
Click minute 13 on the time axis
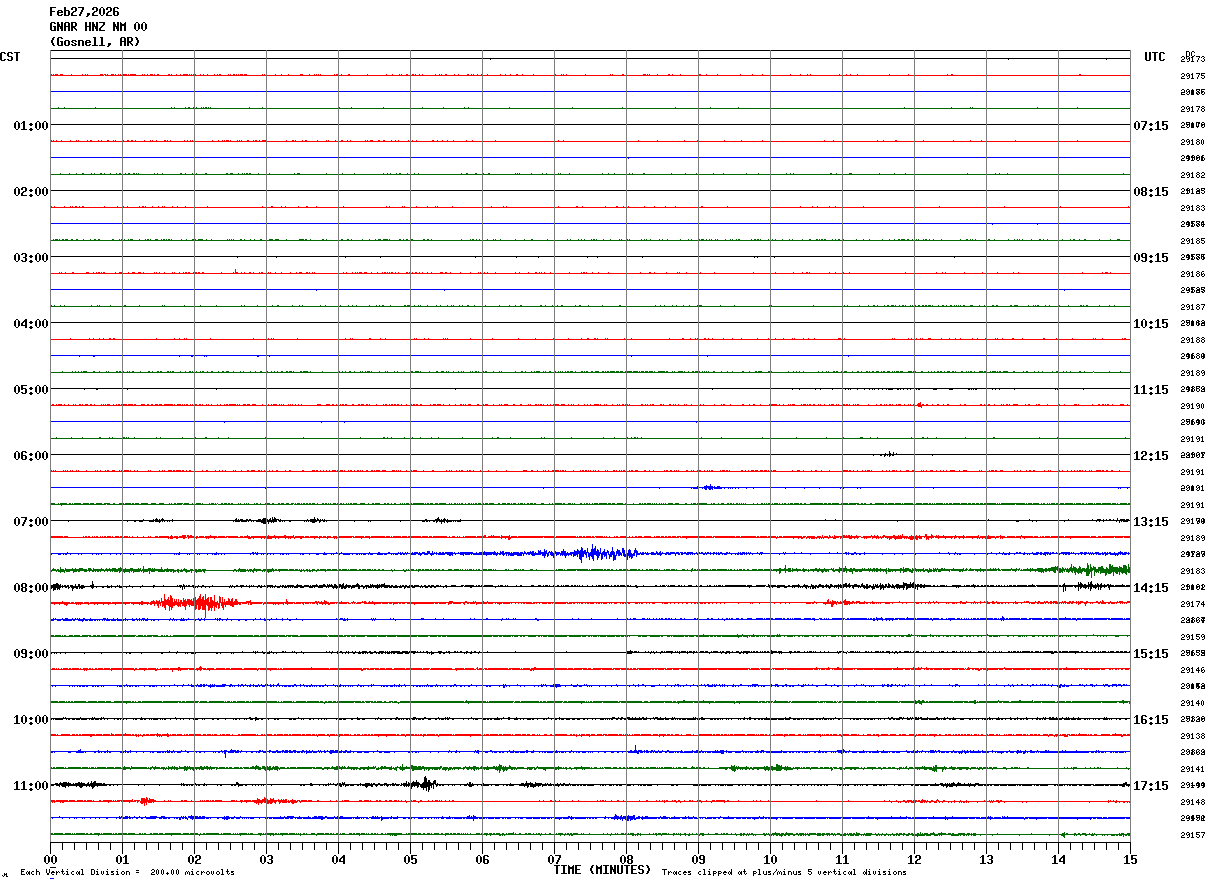coord(986,859)
